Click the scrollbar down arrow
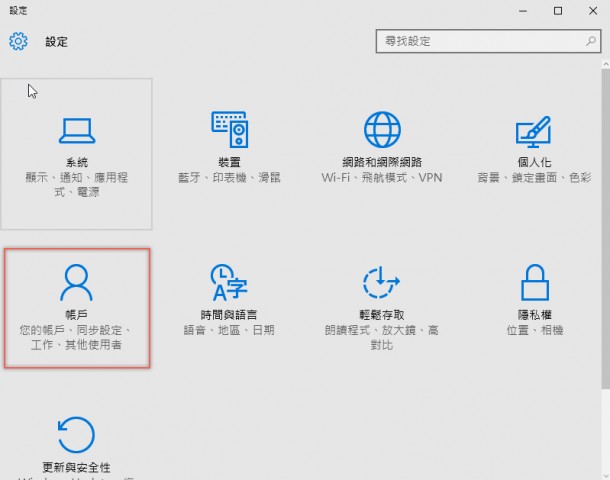610x480 pixels. tap(606, 476)
